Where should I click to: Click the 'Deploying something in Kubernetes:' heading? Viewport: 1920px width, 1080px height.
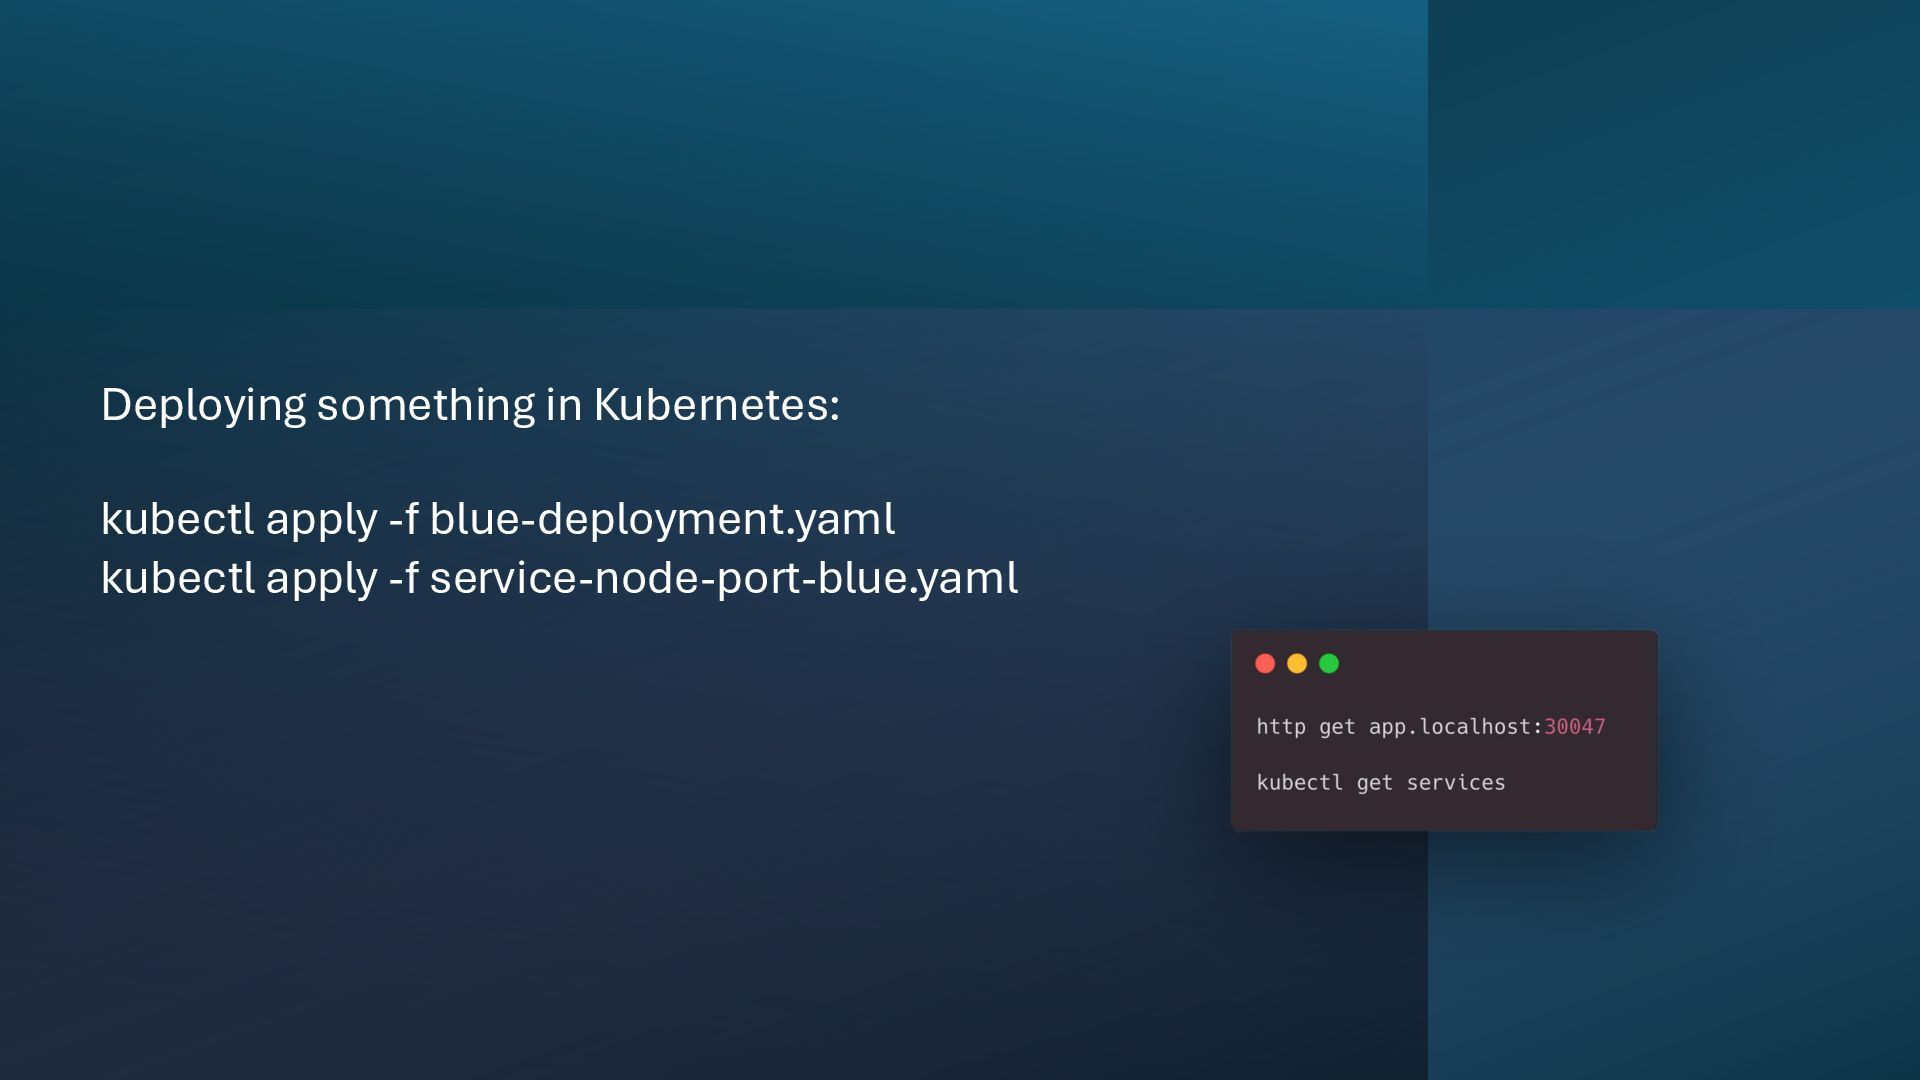(470, 405)
